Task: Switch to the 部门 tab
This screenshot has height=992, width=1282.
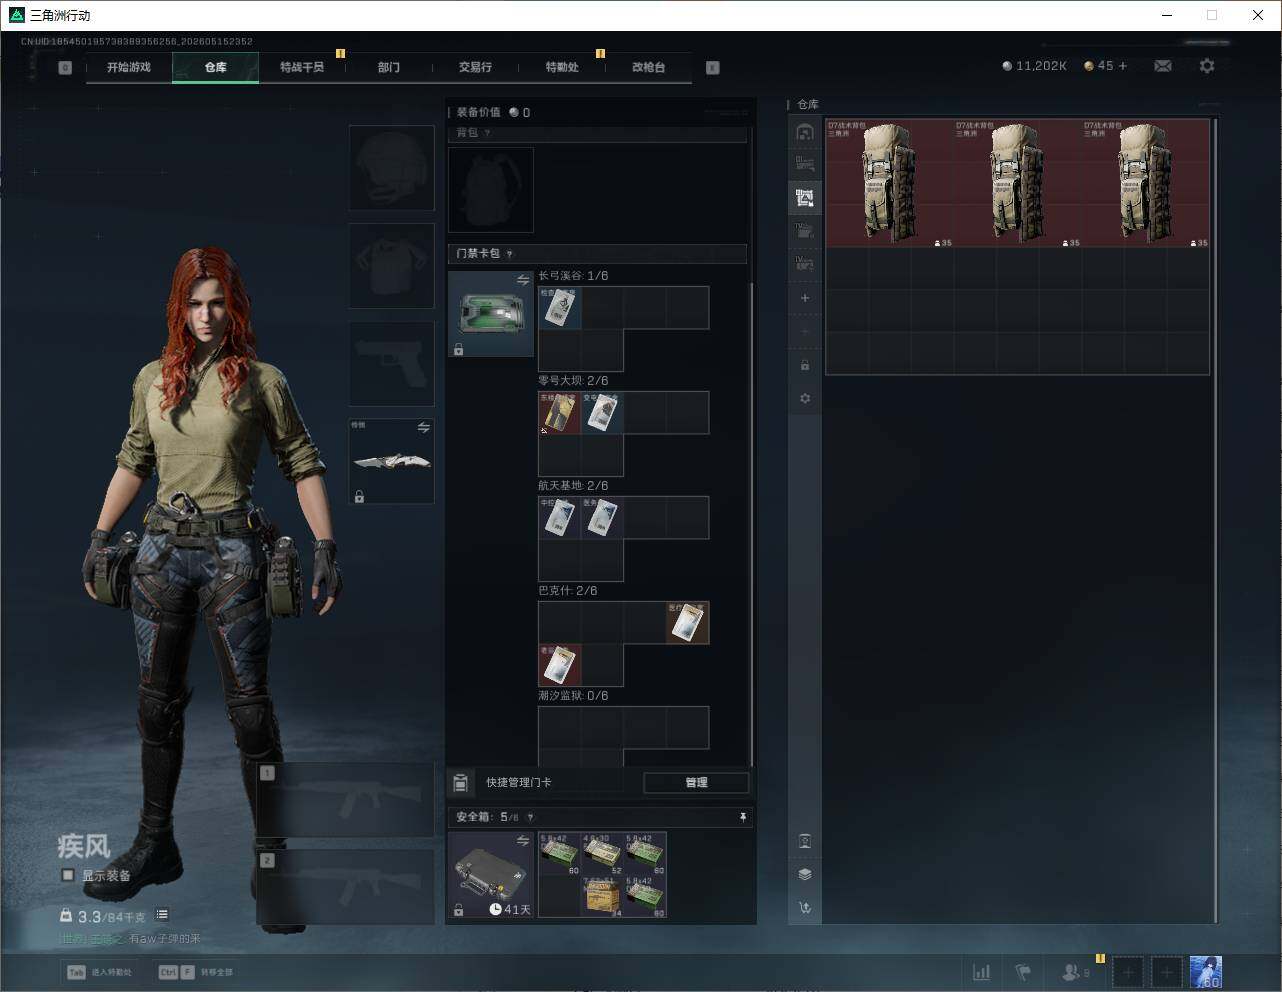Action: (389, 67)
